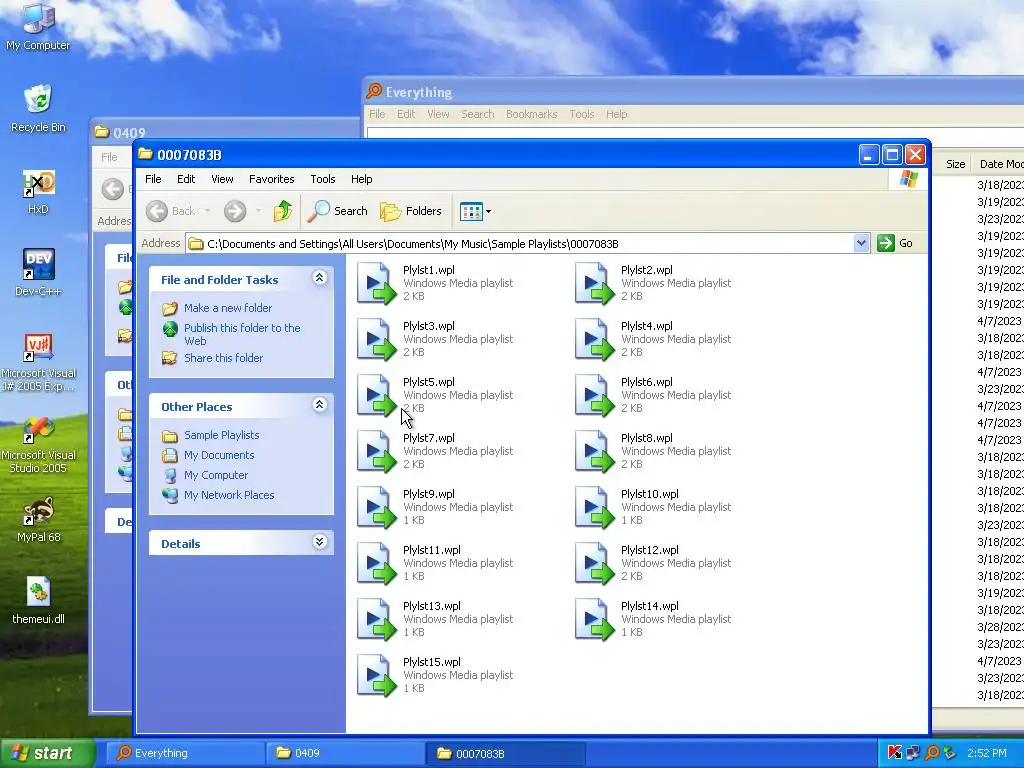This screenshot has height=768, width=1024.
Task: Open the Favorites menu
Action: [x=272, y=179]
